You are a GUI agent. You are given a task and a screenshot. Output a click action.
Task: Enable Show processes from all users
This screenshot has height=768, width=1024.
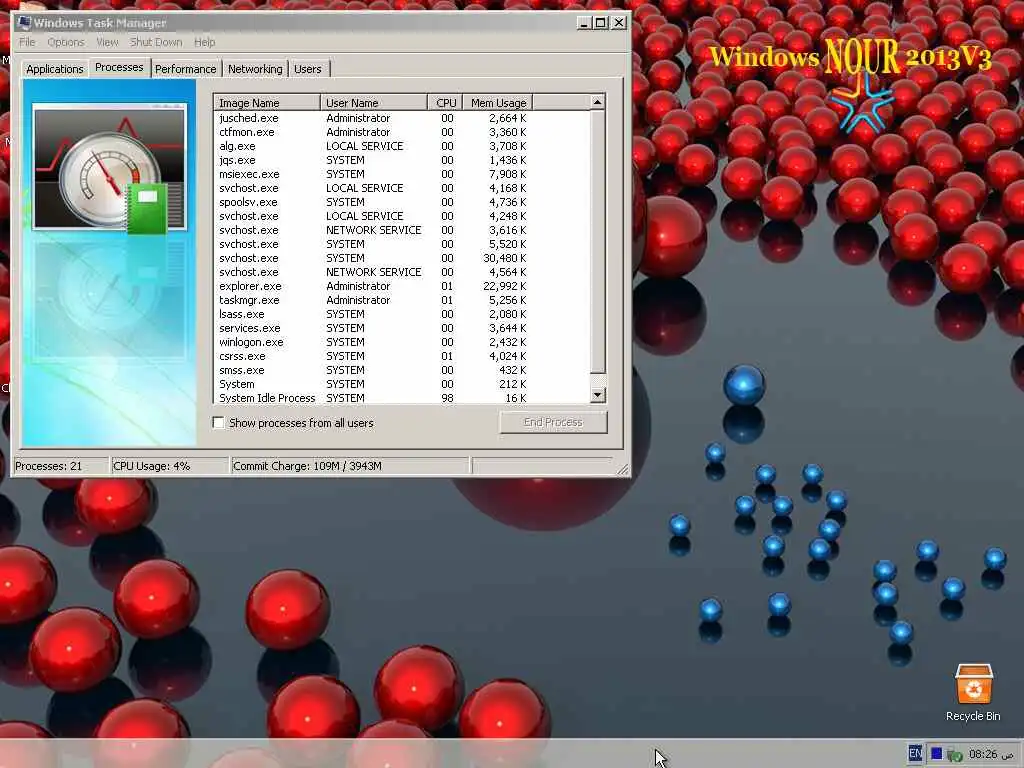pos(219,423)
